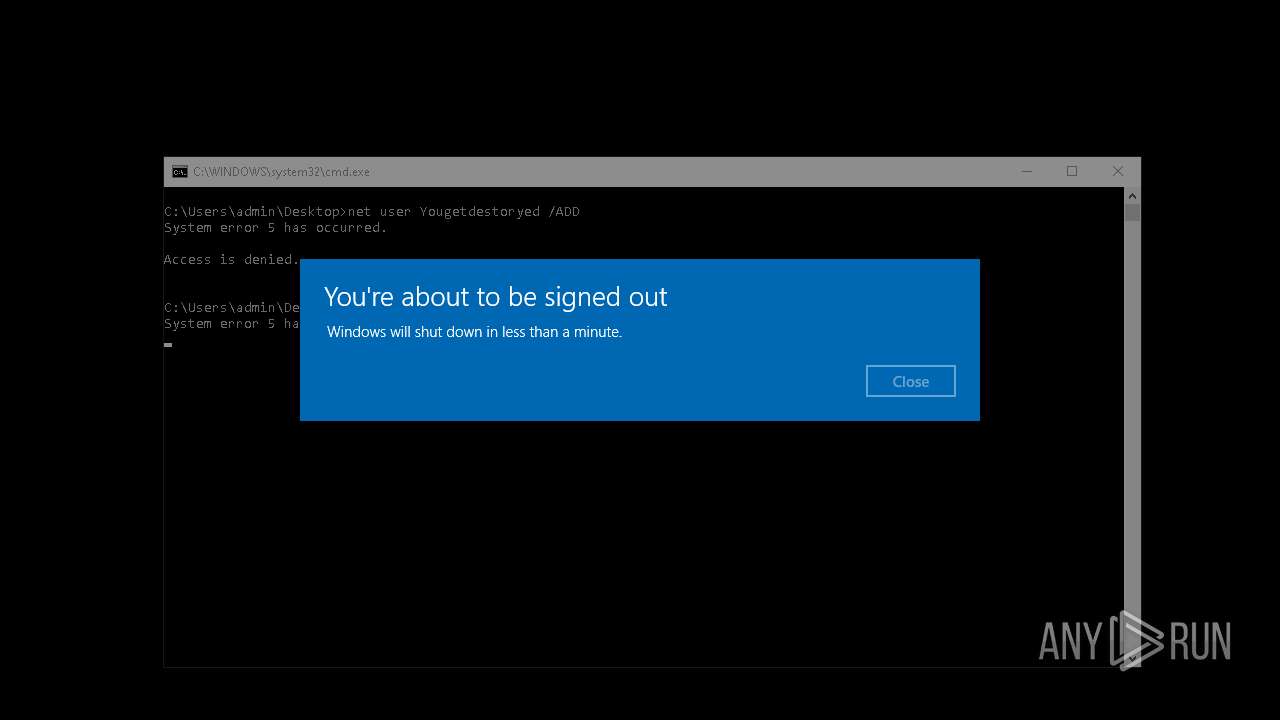Viewport: 1280px width, 720px height.
Task: Click the cmd scrollbar down arrow
Action: click(x=1132, y=658)
